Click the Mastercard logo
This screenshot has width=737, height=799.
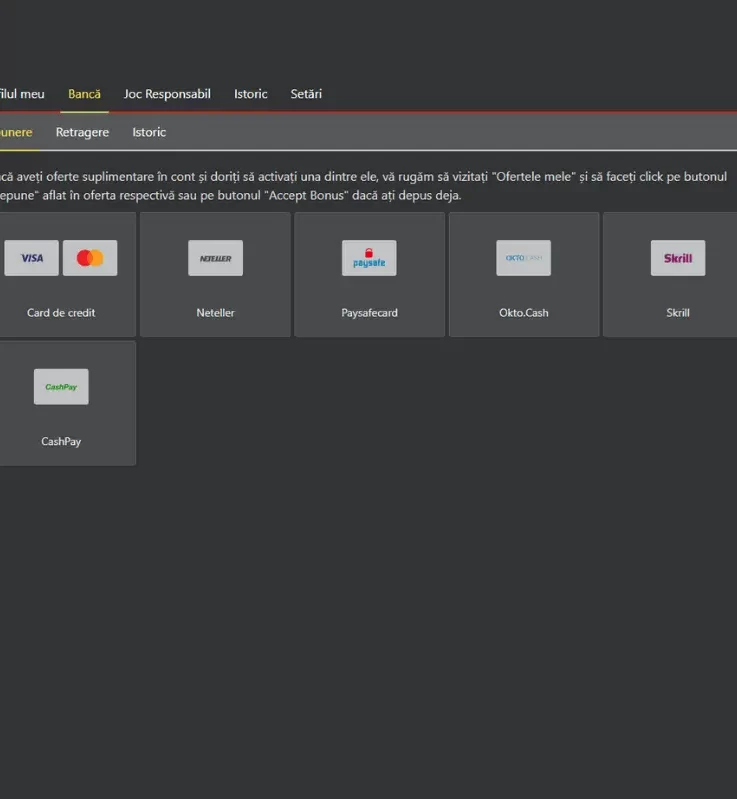tap(90, 258)
